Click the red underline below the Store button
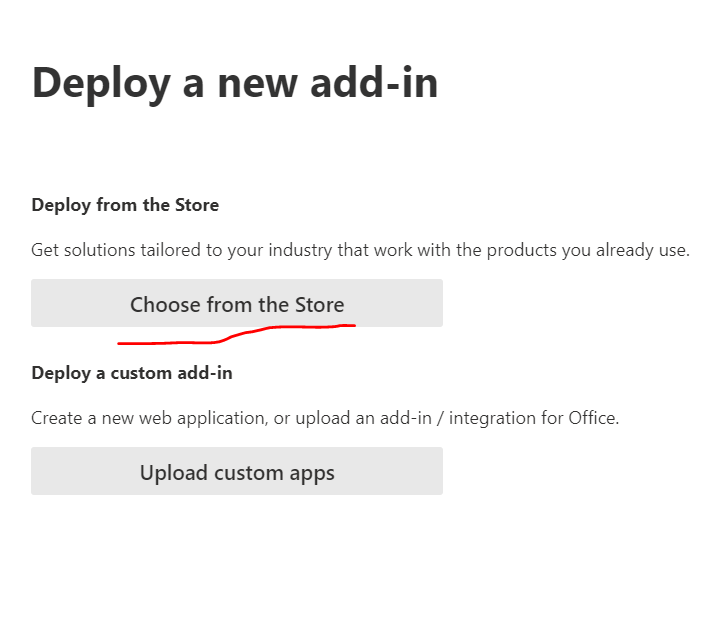The image size is (716, 628). tap(236, 336)
